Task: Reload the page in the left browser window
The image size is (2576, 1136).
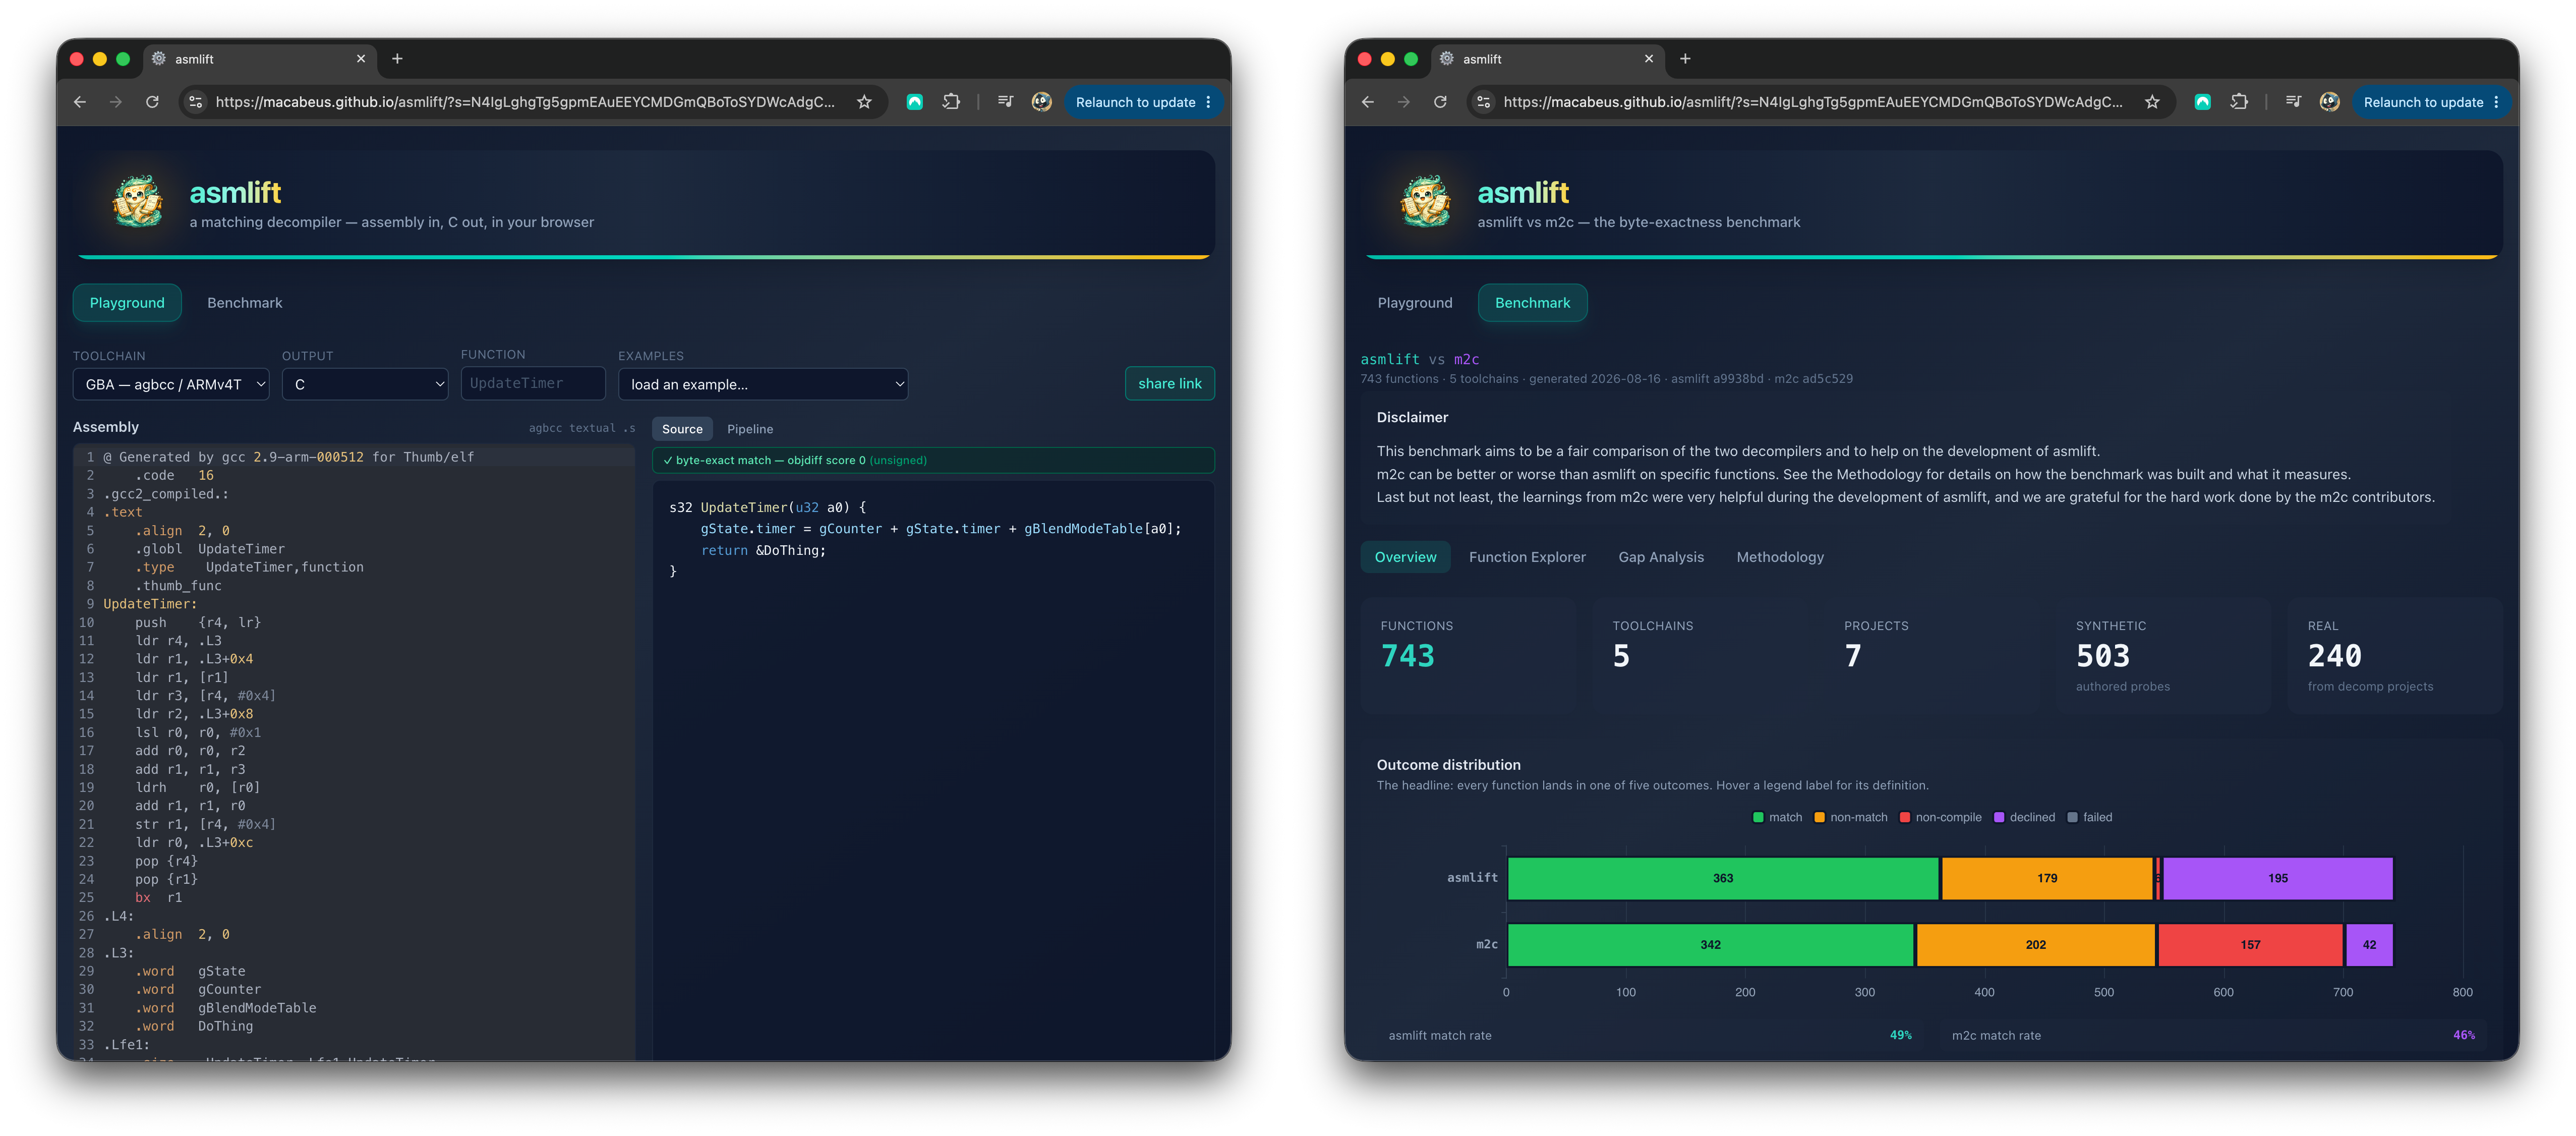Action: (x=152, y=102)
